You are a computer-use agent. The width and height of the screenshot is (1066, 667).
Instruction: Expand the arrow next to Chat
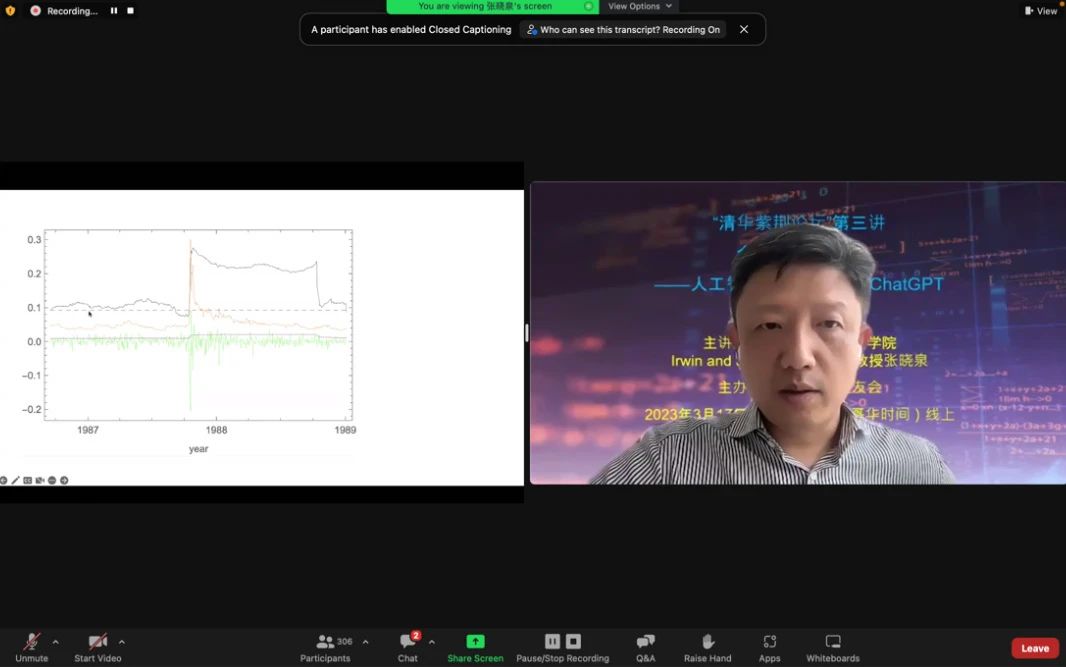pos(432,642)
